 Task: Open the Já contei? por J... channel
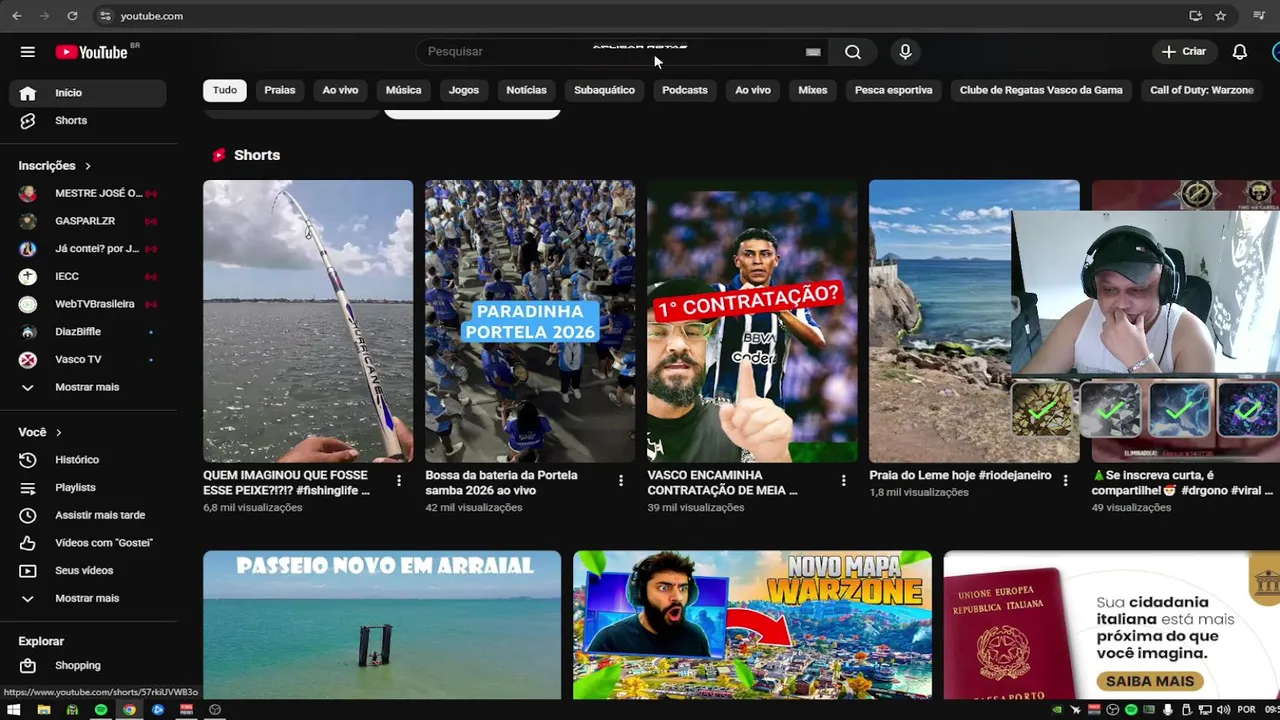pyautogui.click(x=88, y=248)
